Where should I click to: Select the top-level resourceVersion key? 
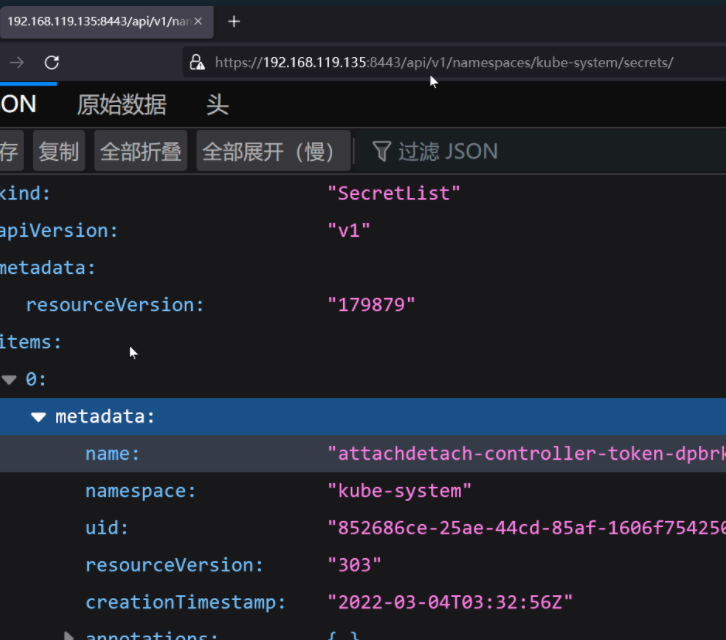click(115, 305)
